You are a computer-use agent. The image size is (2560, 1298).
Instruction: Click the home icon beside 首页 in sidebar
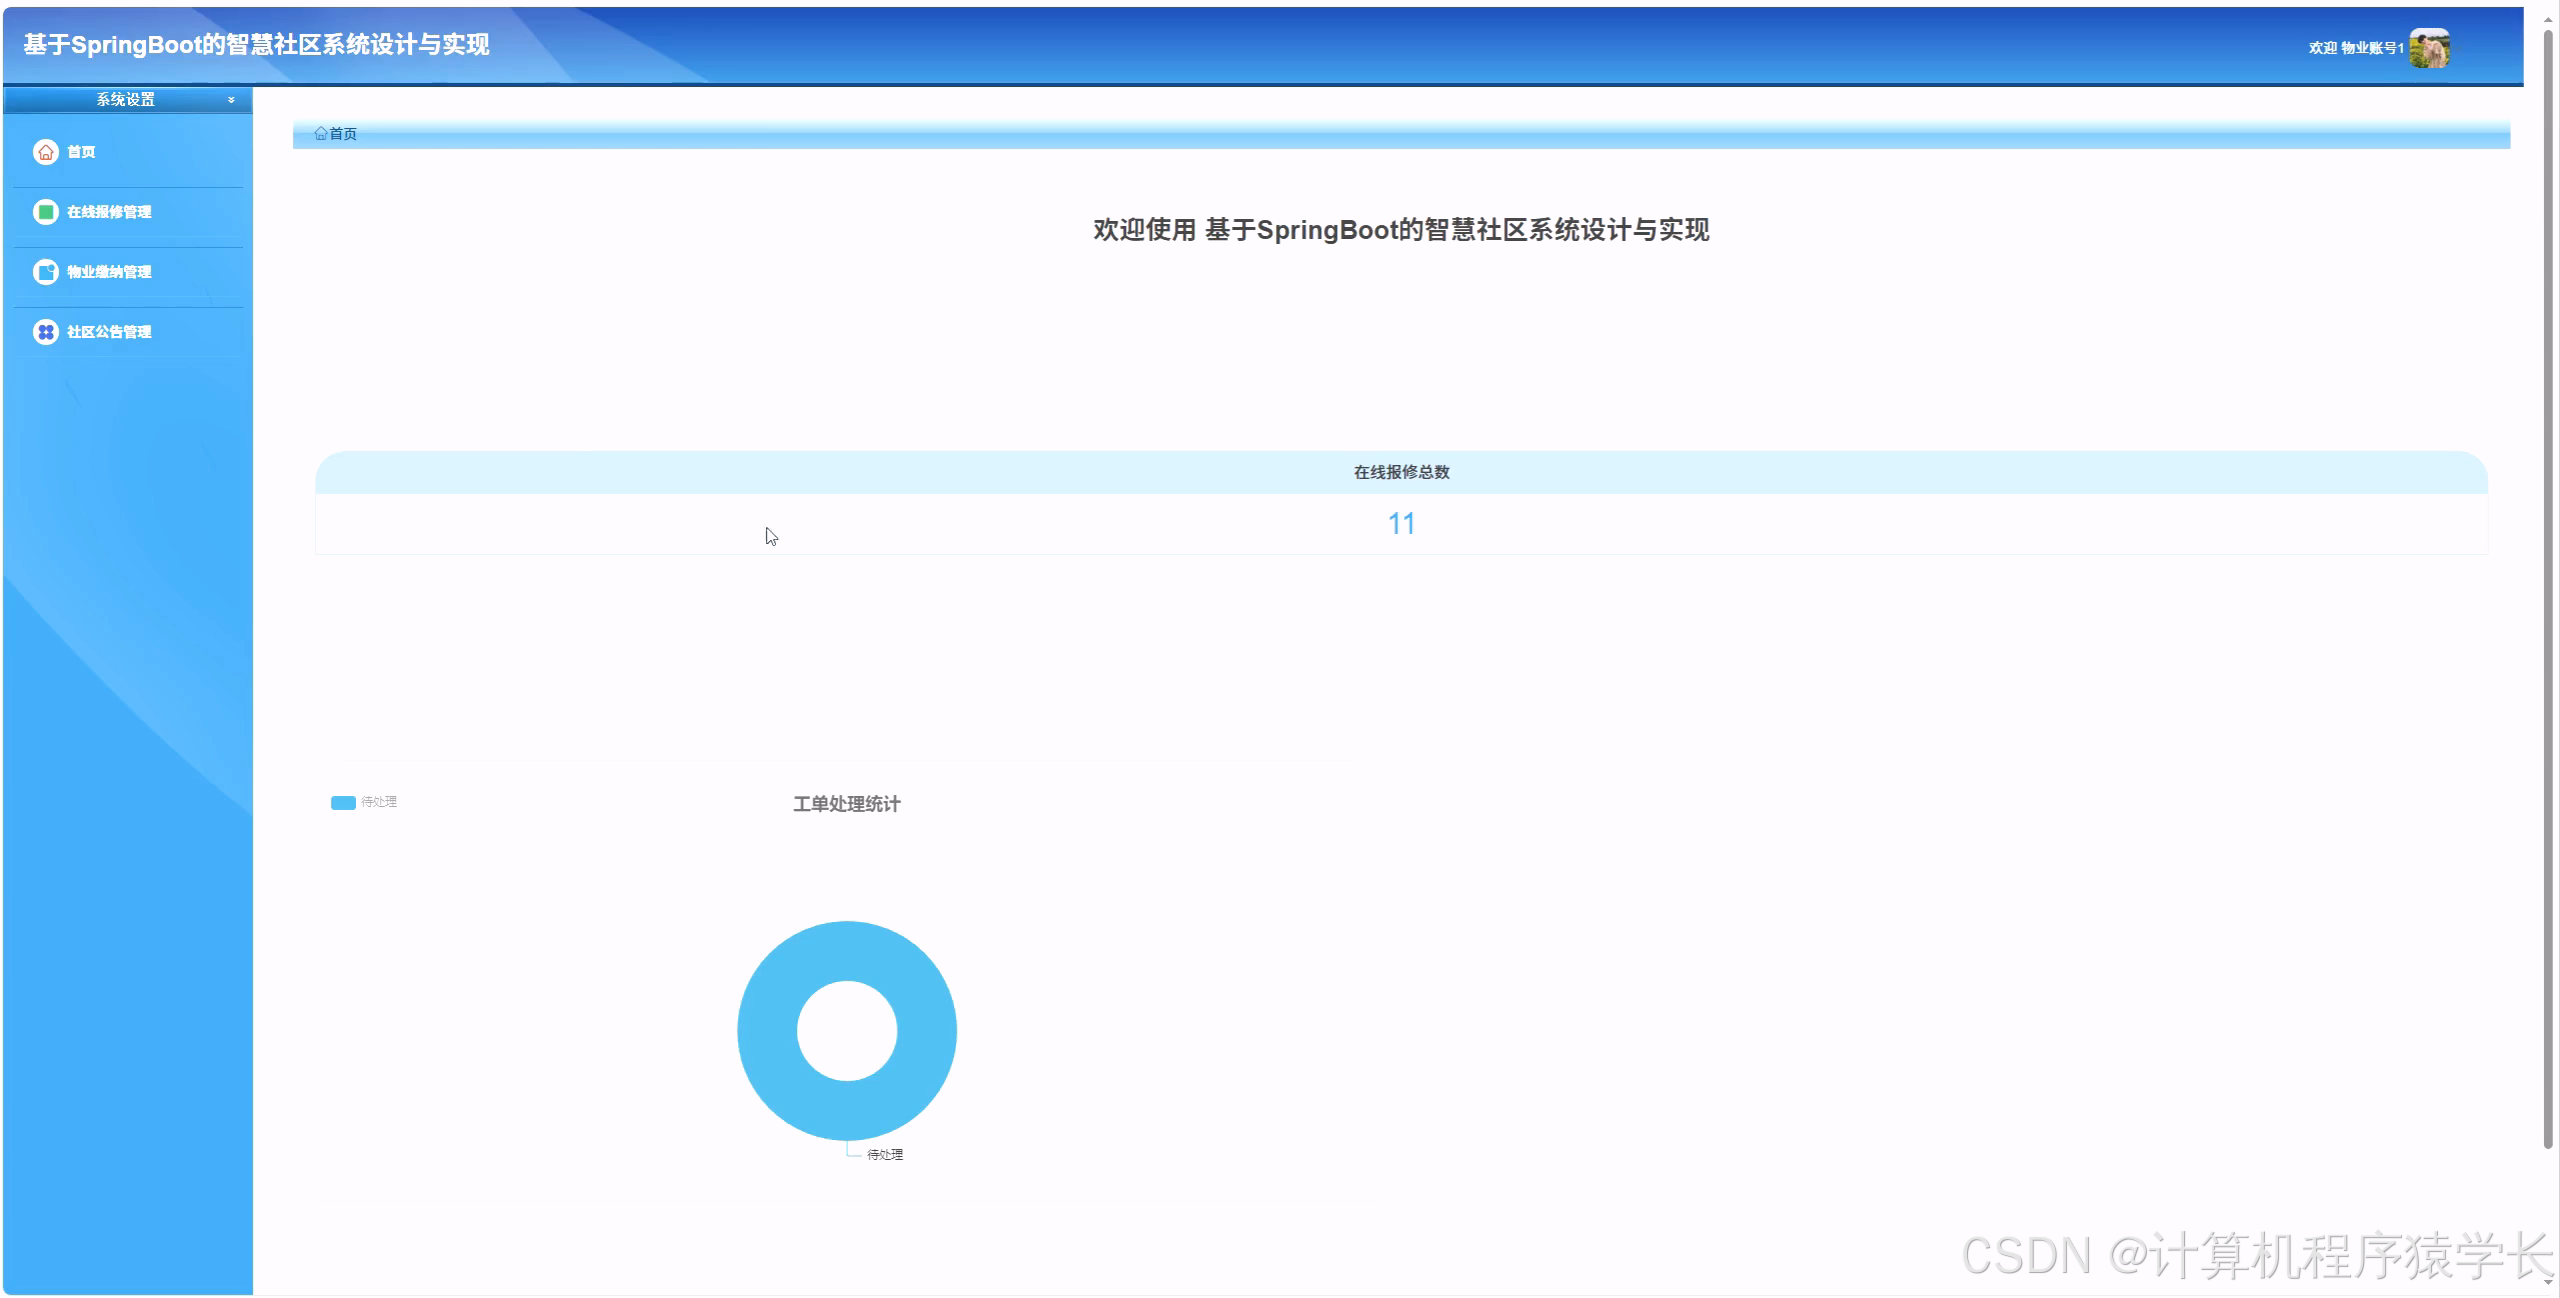(x=46, y=152)
